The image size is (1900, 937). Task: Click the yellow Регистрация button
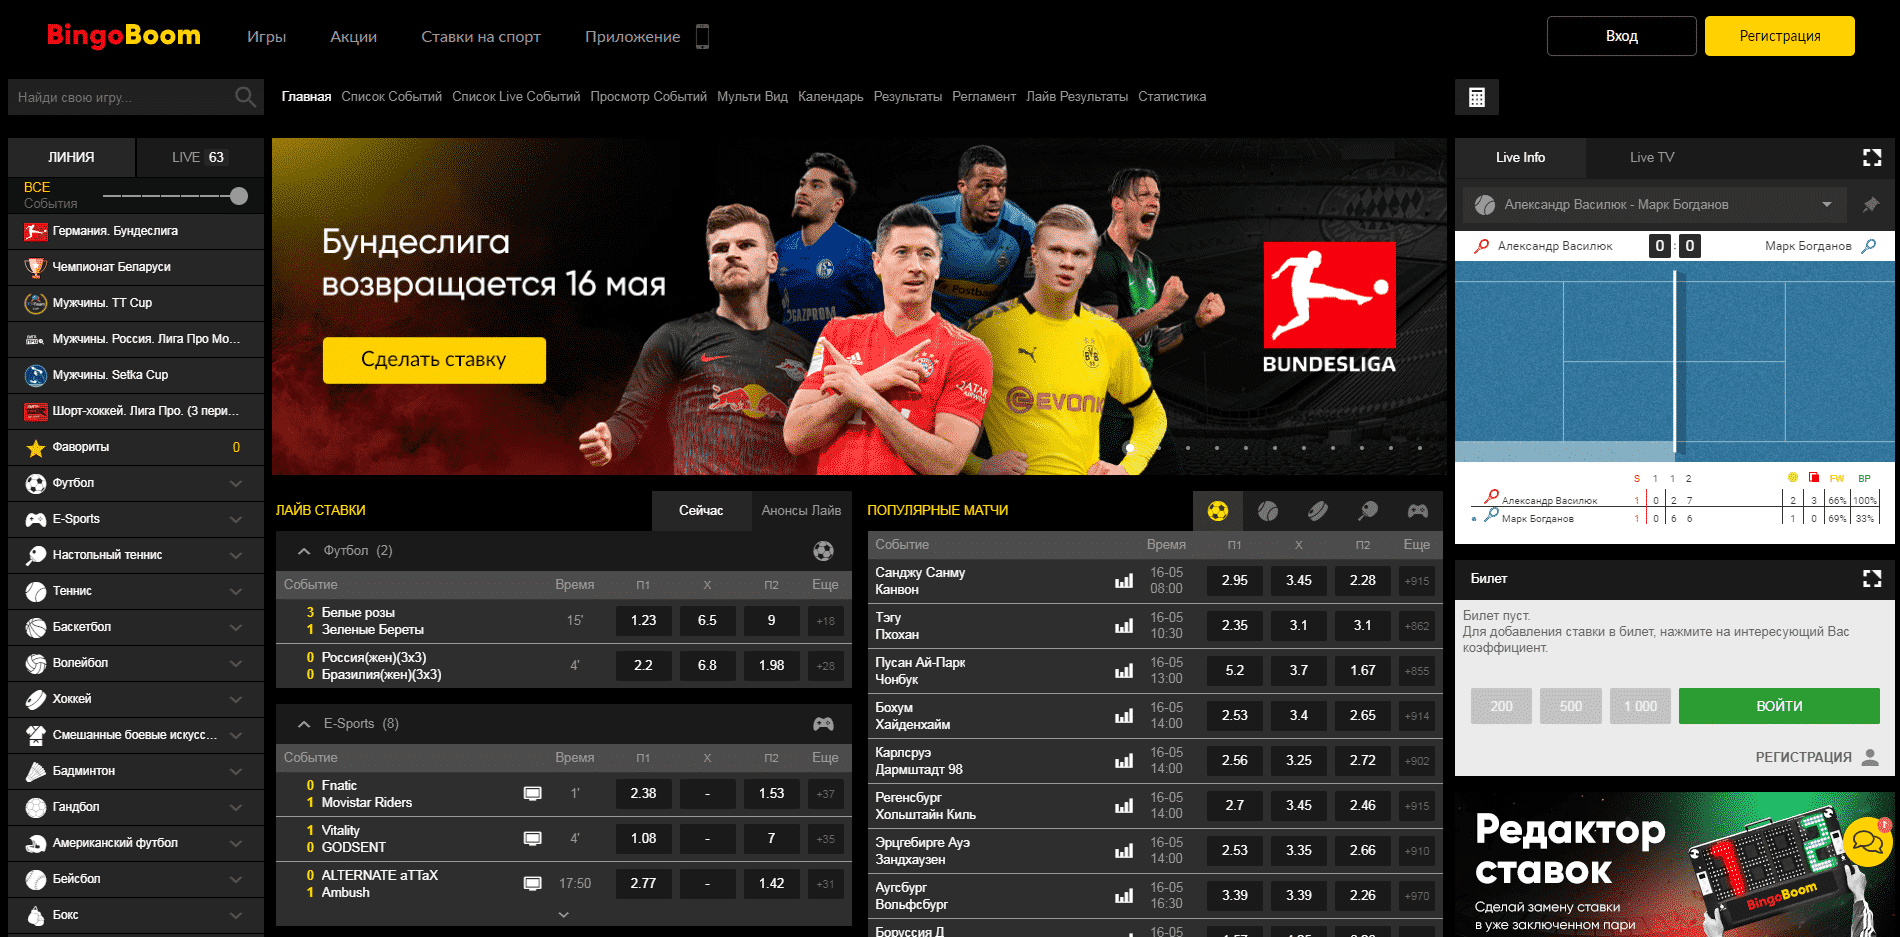click(1779, 36)
